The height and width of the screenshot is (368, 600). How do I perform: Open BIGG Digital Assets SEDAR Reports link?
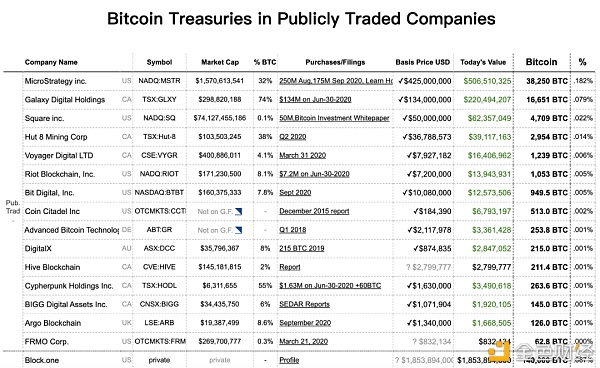pos(304,304)
